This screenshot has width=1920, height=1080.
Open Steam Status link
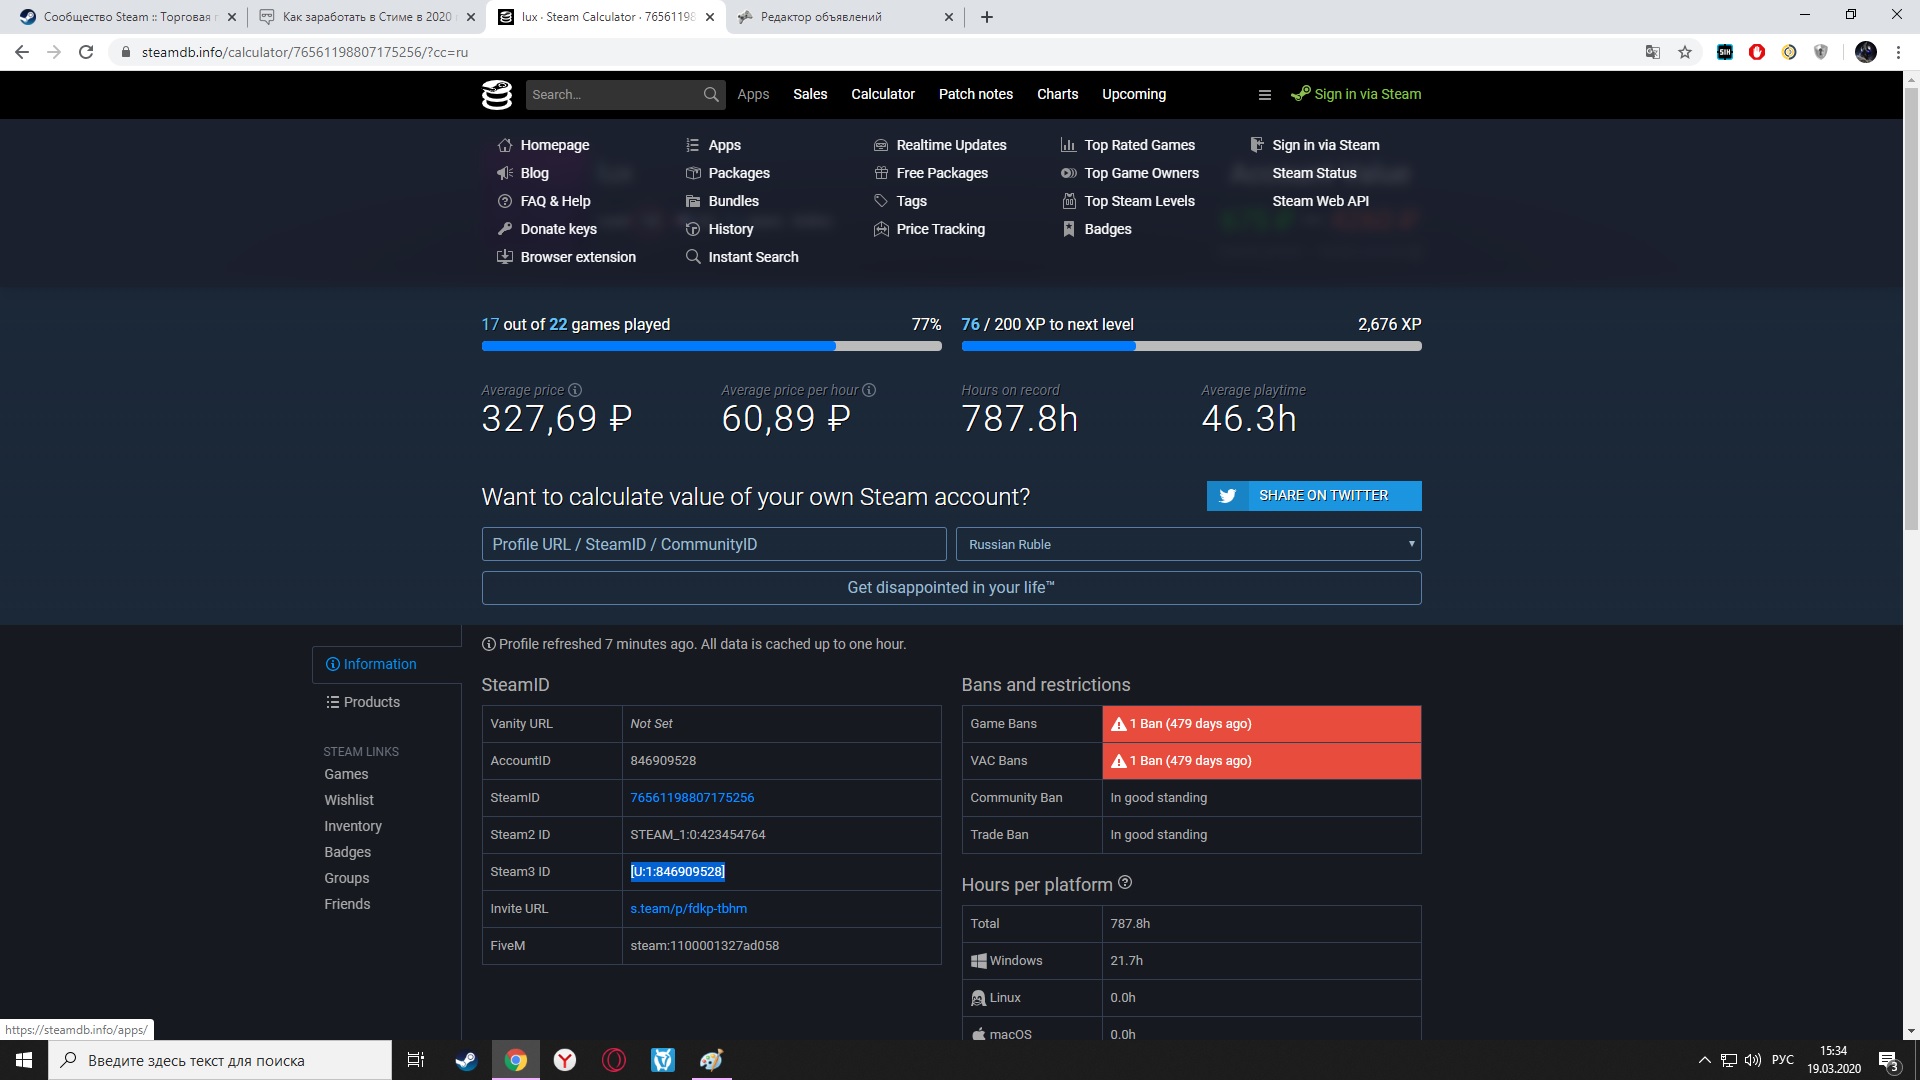click(1314, 173)
